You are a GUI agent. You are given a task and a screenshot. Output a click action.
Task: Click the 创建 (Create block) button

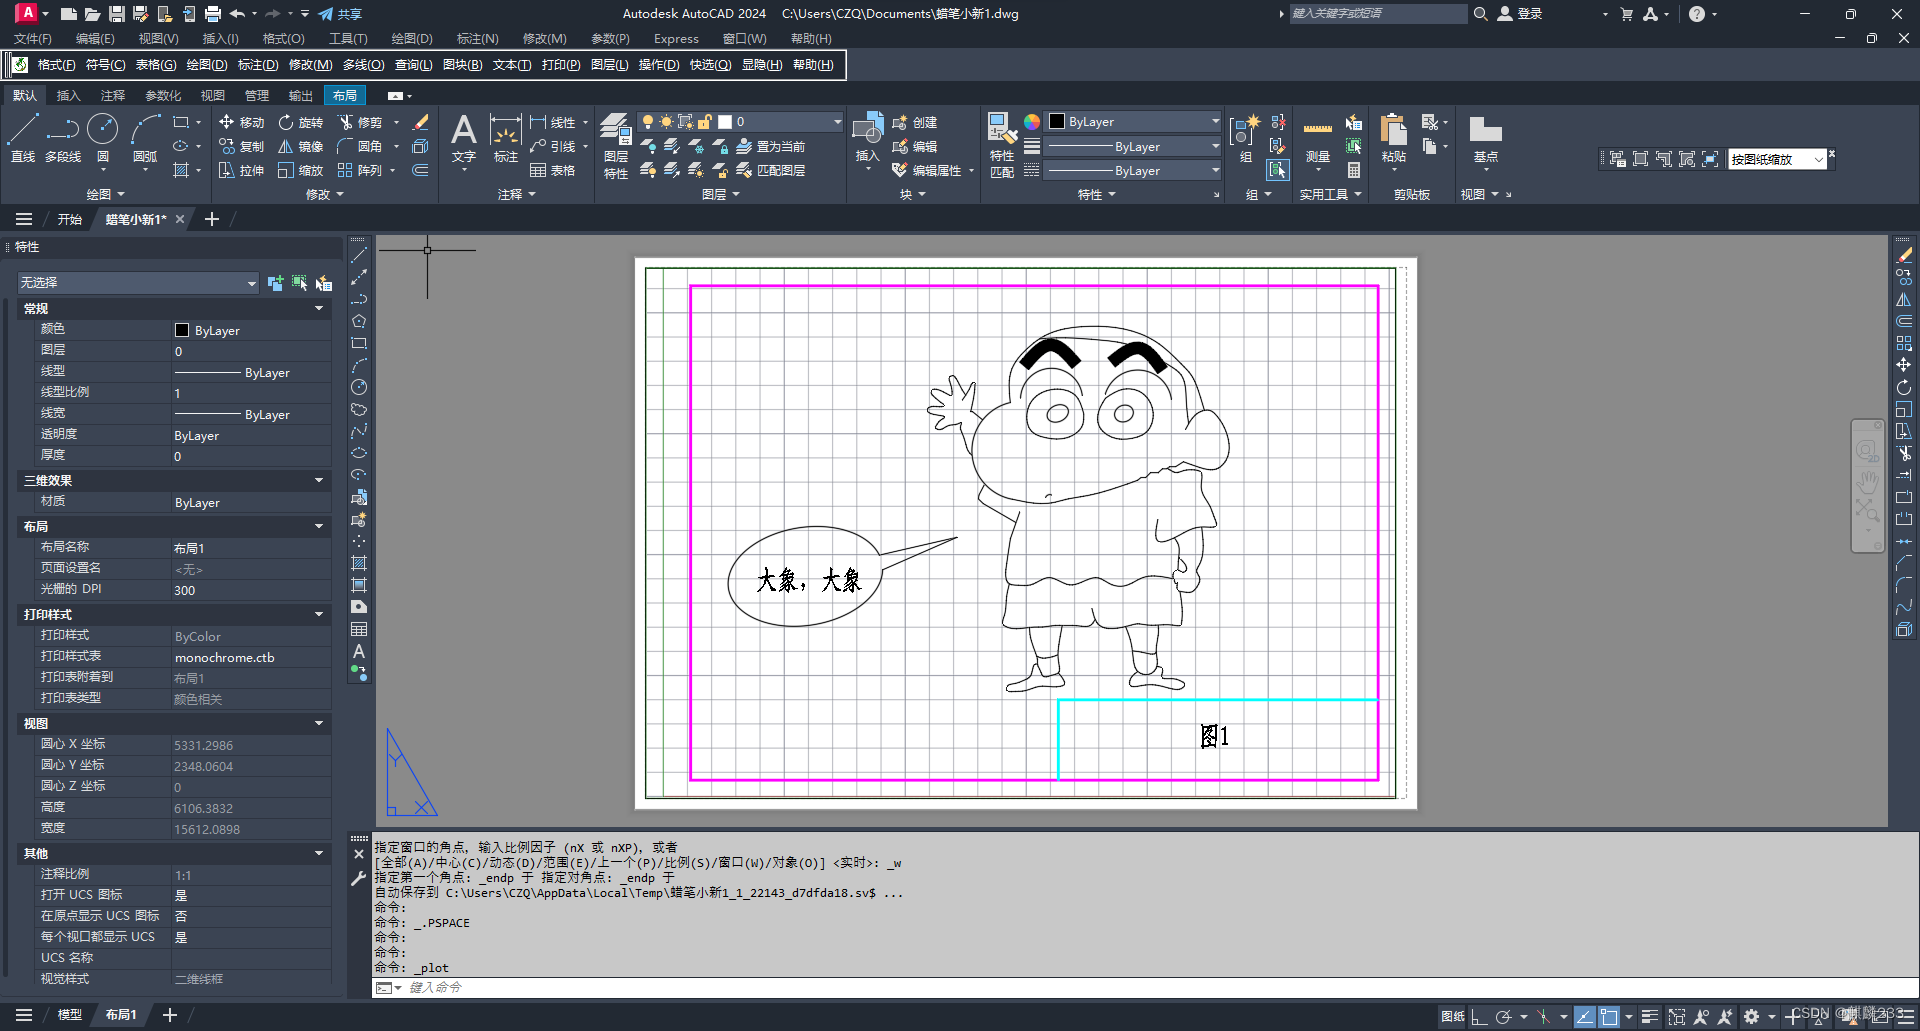pos(914,122)
